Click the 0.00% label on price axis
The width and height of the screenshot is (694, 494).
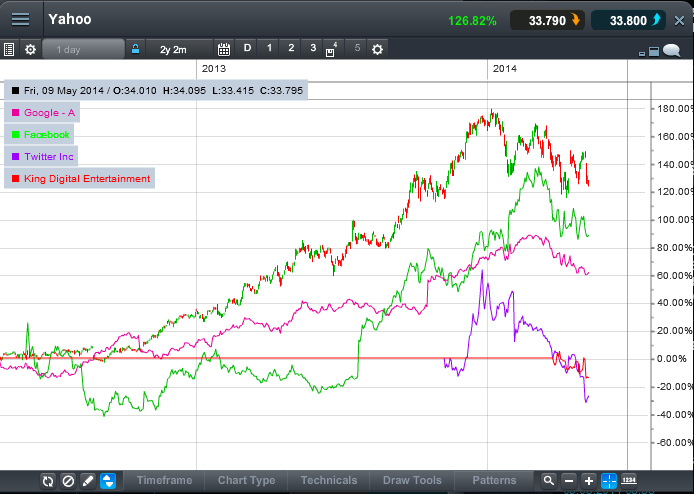(x=672, y=359)
